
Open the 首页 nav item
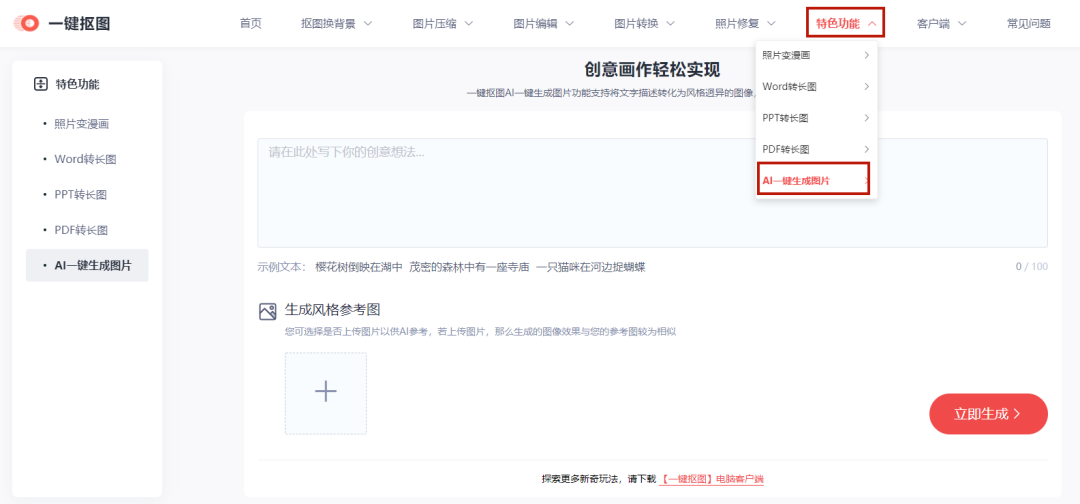point(251,23)
